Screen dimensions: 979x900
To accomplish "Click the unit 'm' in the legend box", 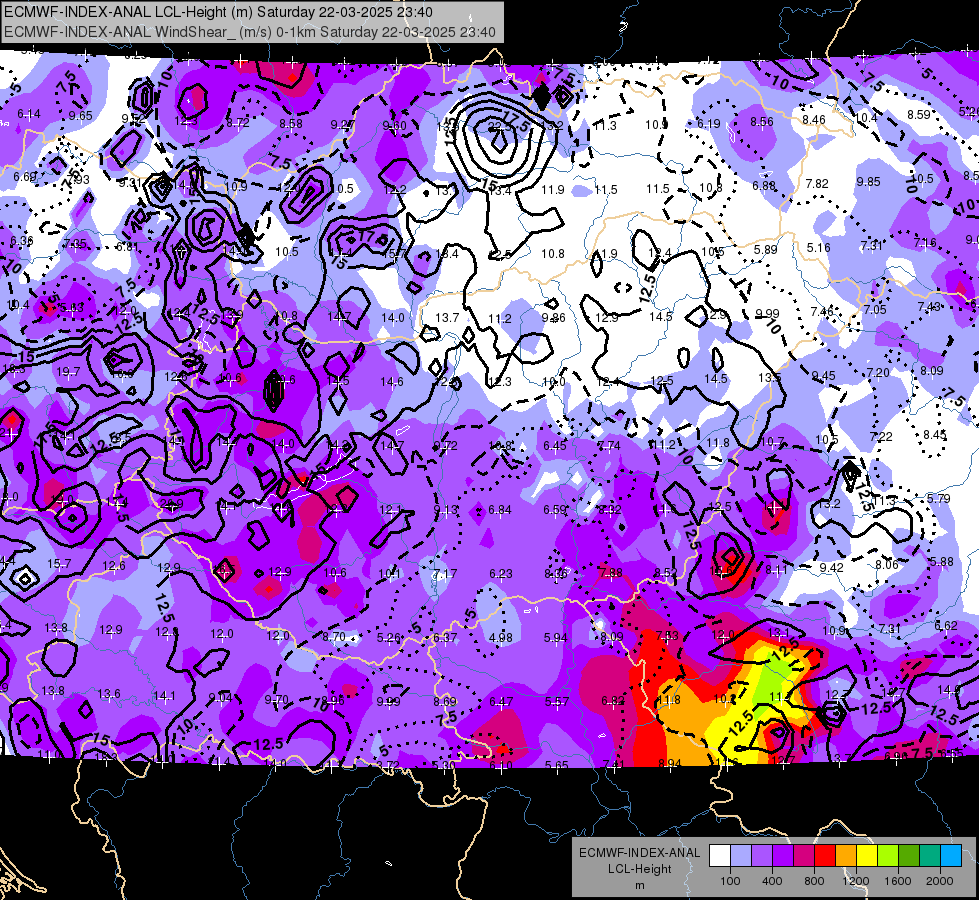I will coord(639,885).
